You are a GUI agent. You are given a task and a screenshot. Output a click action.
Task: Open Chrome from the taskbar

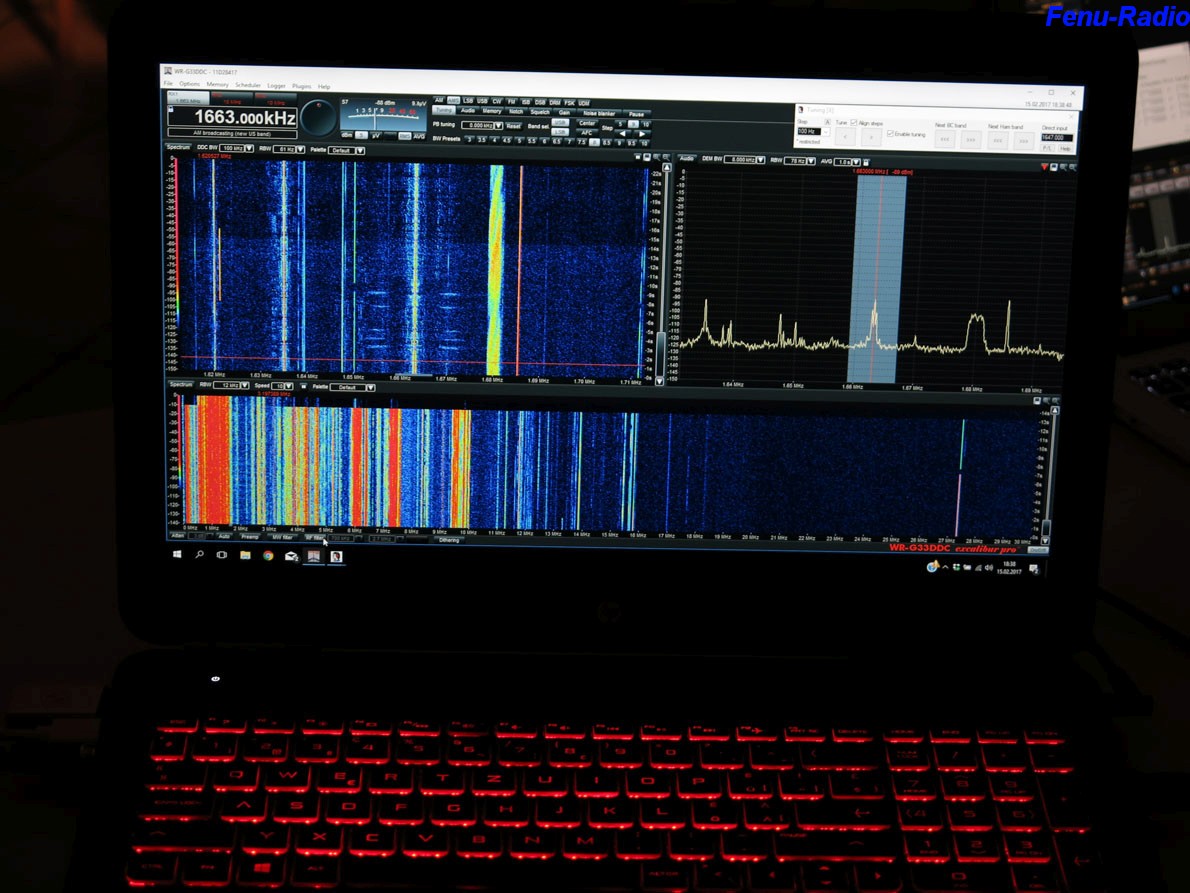pos(268,556)
